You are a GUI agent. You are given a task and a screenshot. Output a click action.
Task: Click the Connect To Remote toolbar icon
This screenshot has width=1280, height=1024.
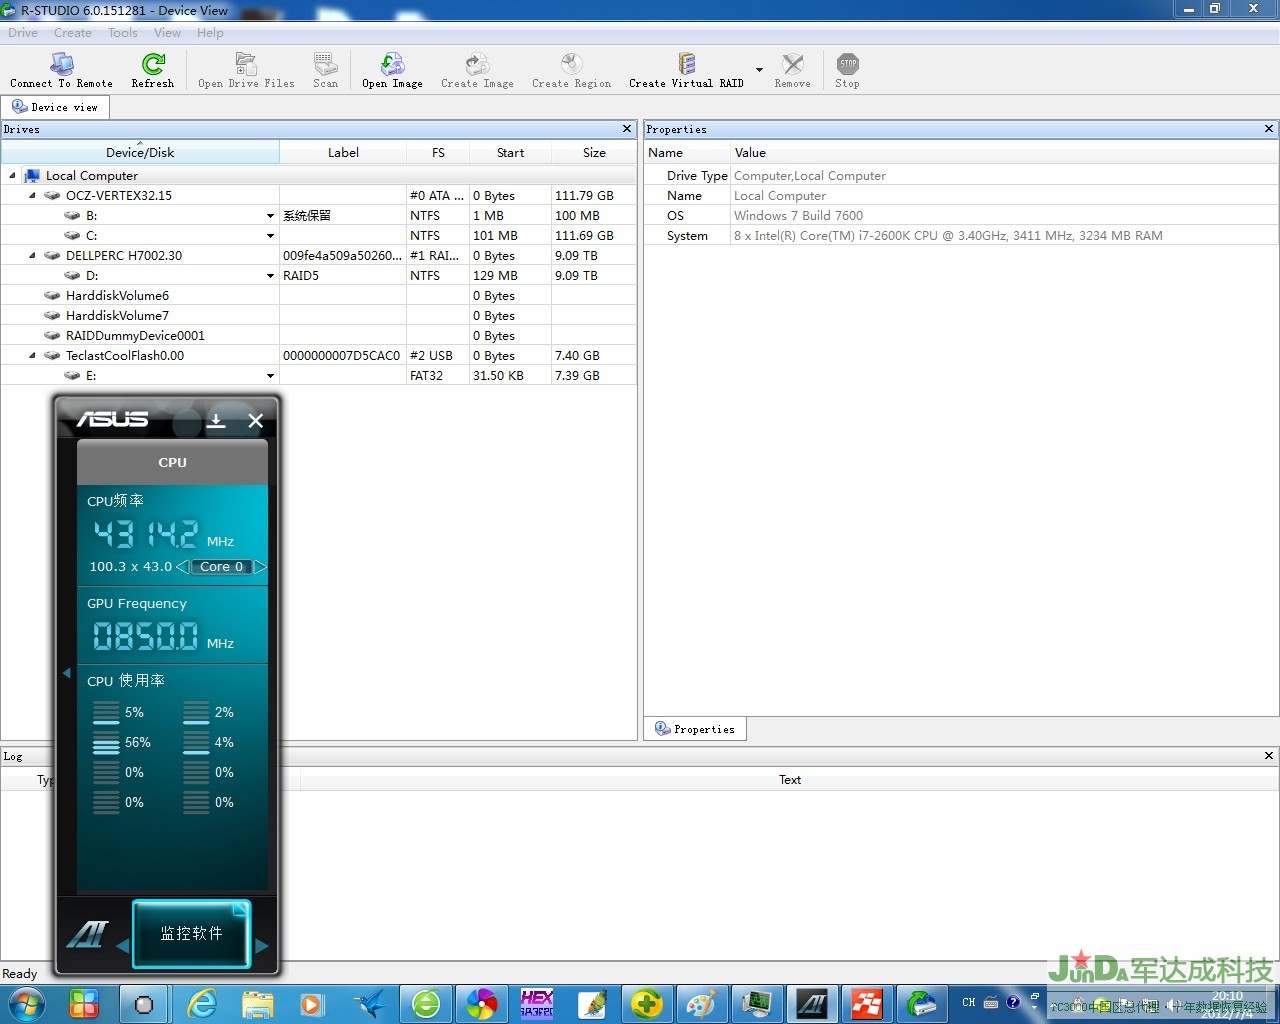61,70
